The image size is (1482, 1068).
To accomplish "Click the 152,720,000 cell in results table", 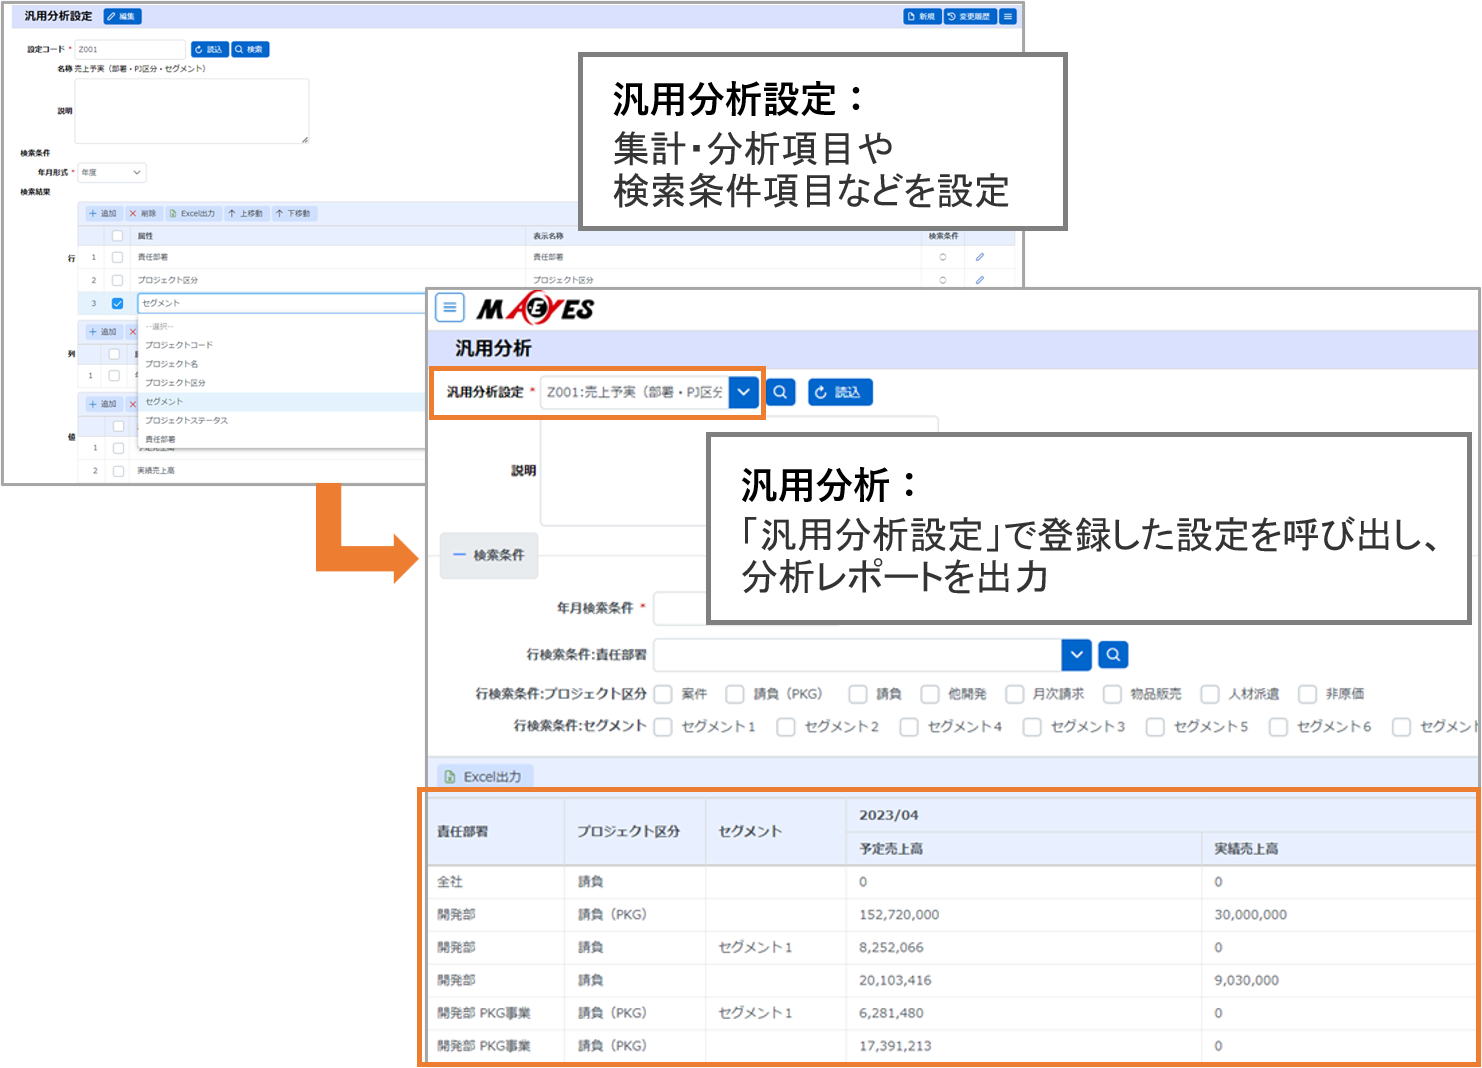I will pyautogui.click(x=1024, y=914).
